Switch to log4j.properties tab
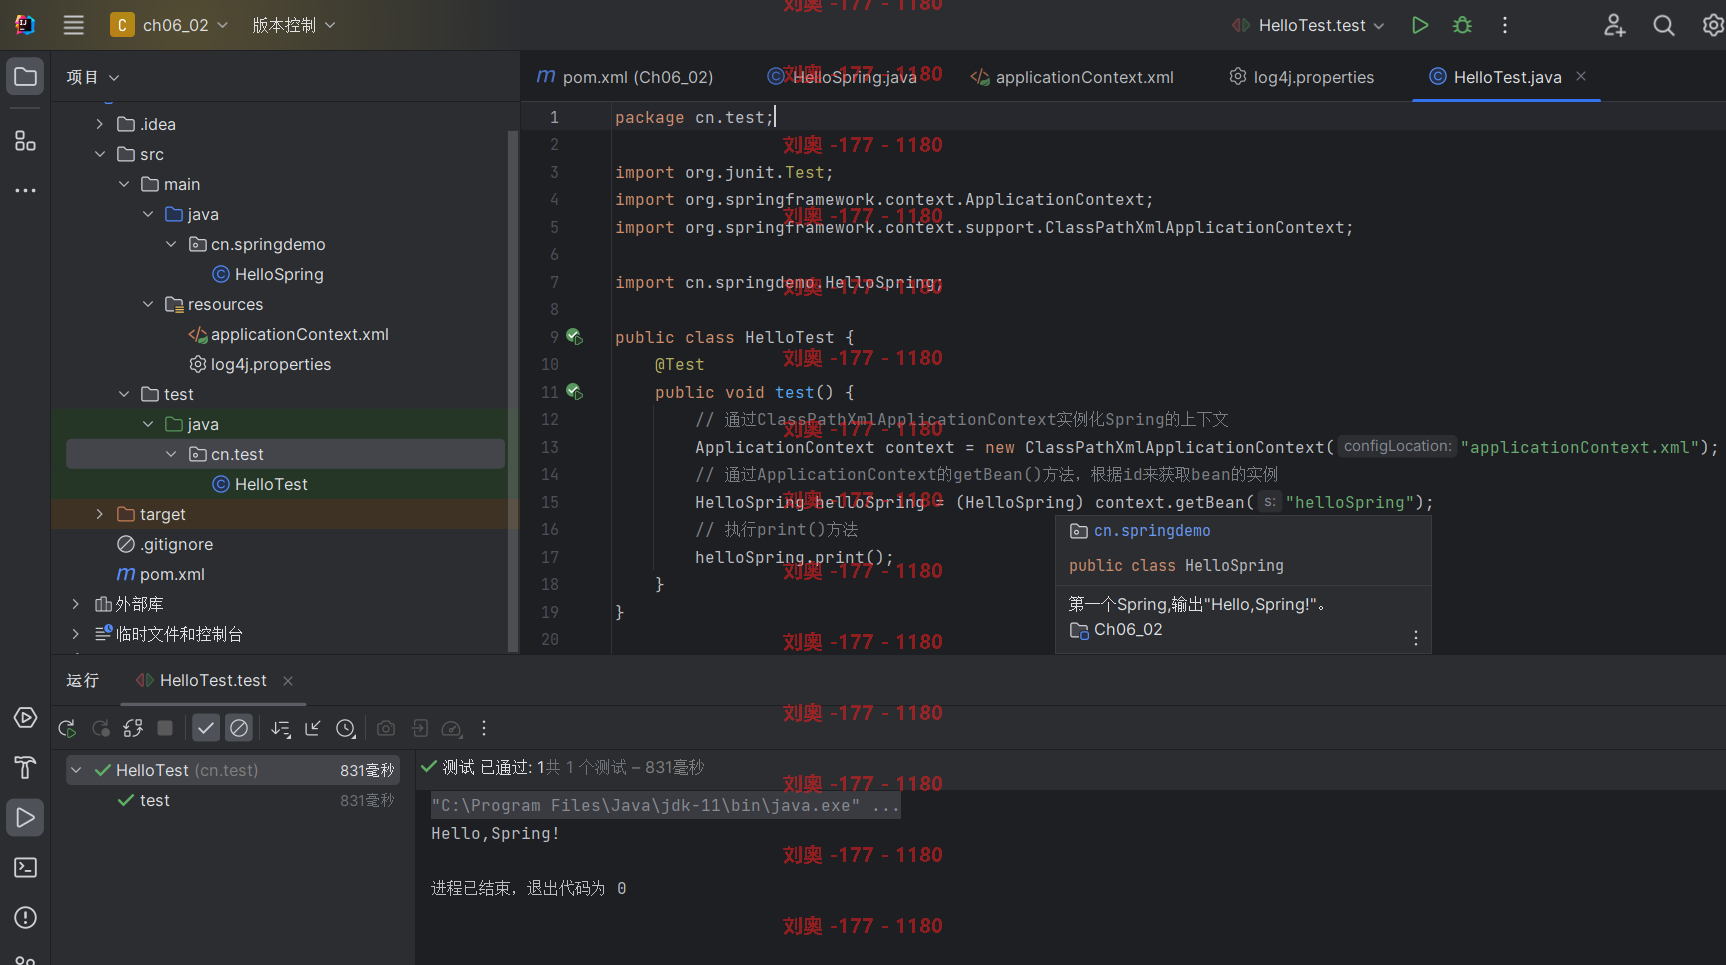 (1301, 77)
